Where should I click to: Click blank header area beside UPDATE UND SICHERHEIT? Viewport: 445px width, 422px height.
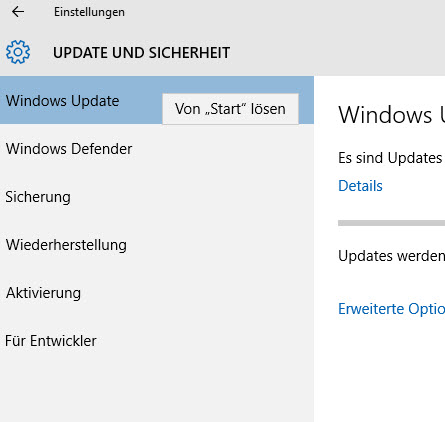337,53
